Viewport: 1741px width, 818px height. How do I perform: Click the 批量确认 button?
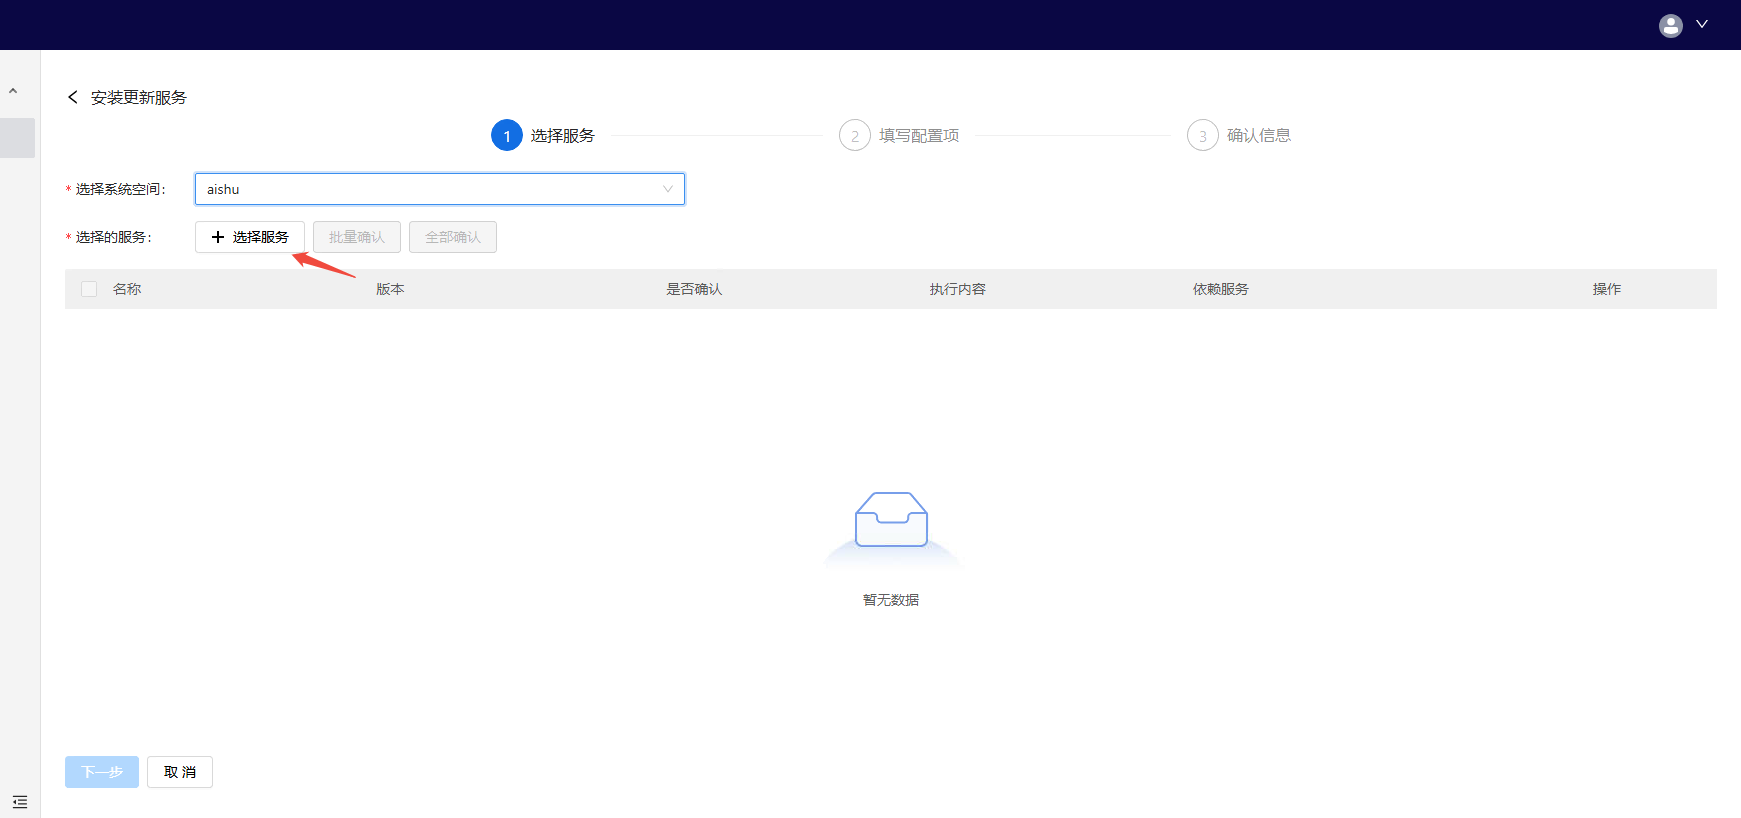(357, 237)
